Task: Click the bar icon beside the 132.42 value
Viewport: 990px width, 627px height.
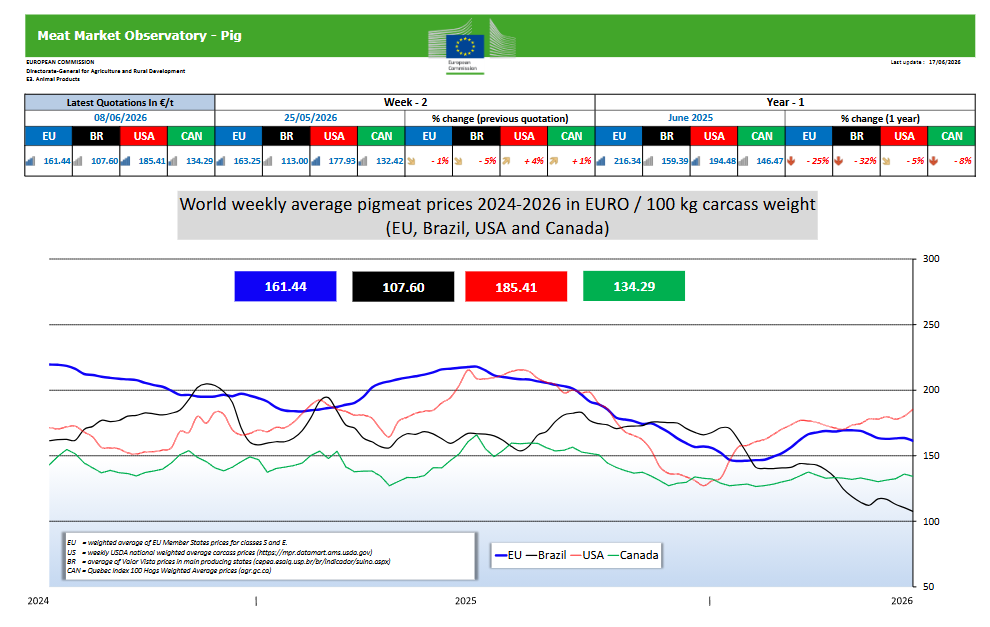Action: (x=364, y=161)
